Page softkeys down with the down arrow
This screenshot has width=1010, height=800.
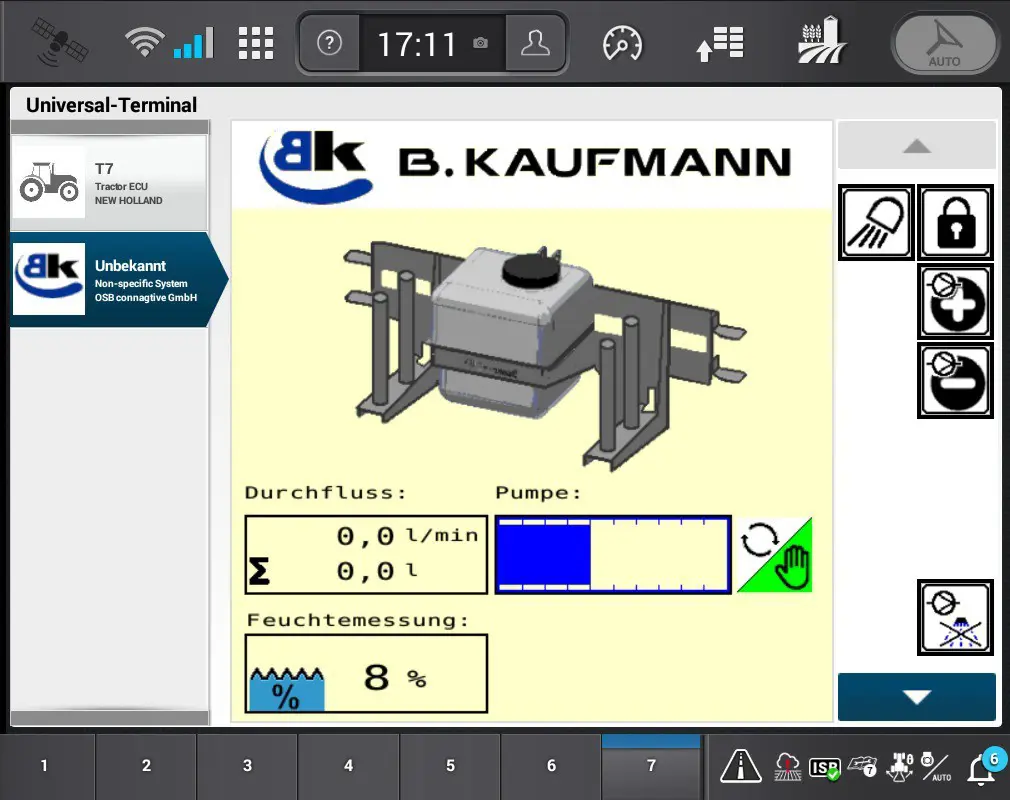[917, 696]
